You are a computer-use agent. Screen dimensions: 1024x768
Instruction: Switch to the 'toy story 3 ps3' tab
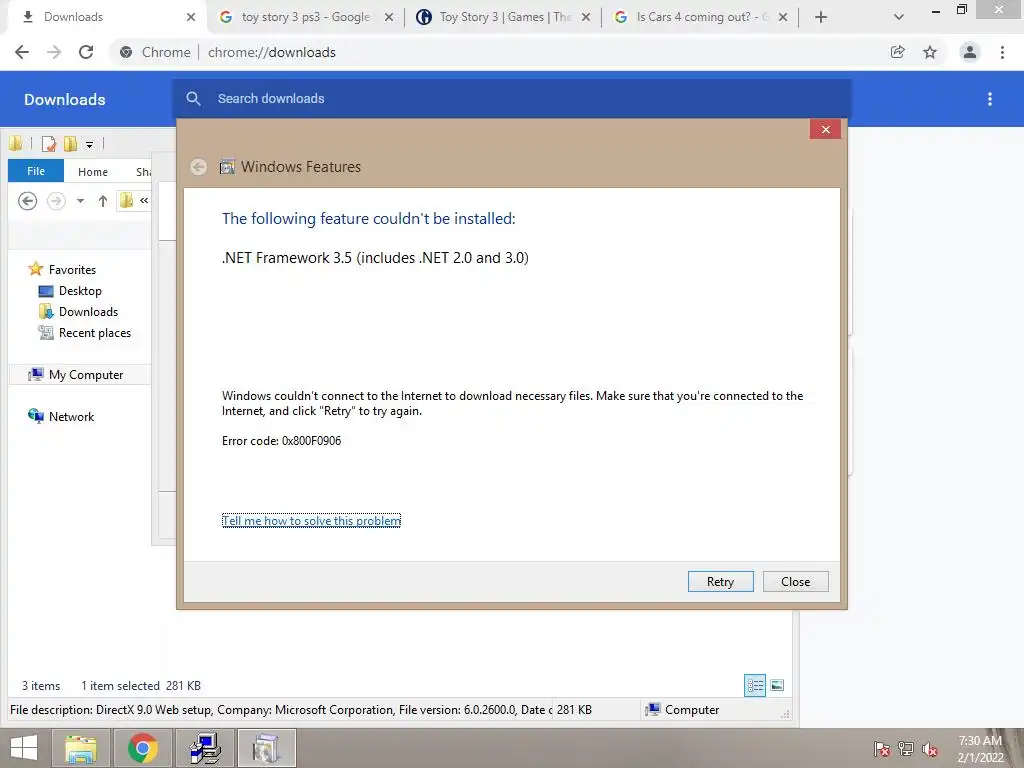[x=304, y=17]
